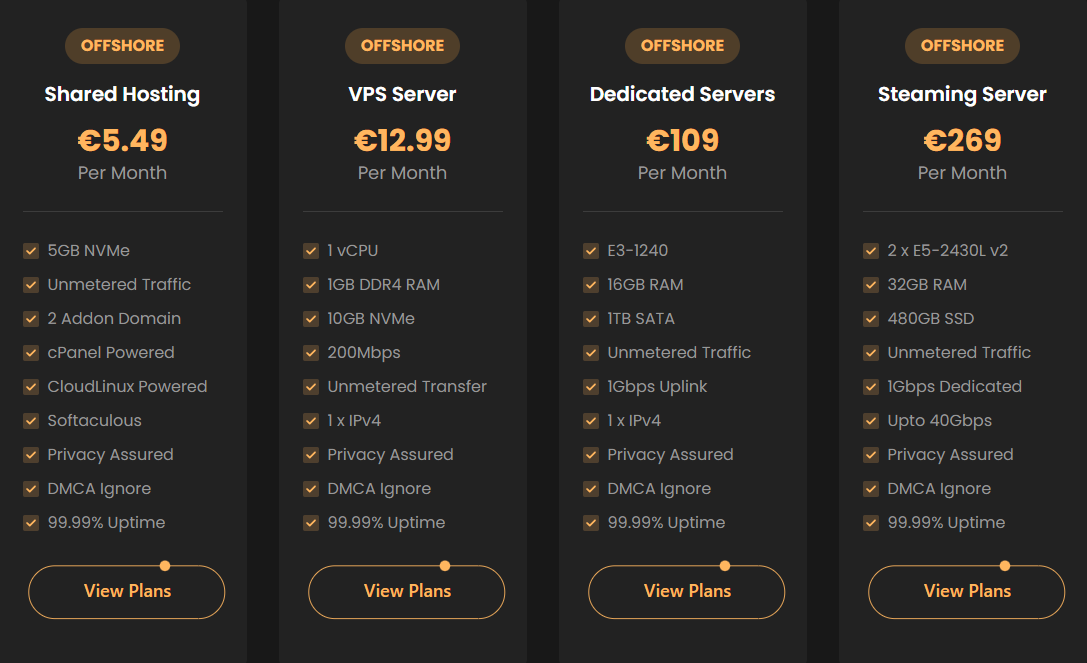Click View Plans under Steaming Server
The image size is (1087, 663).
point(967,592)
